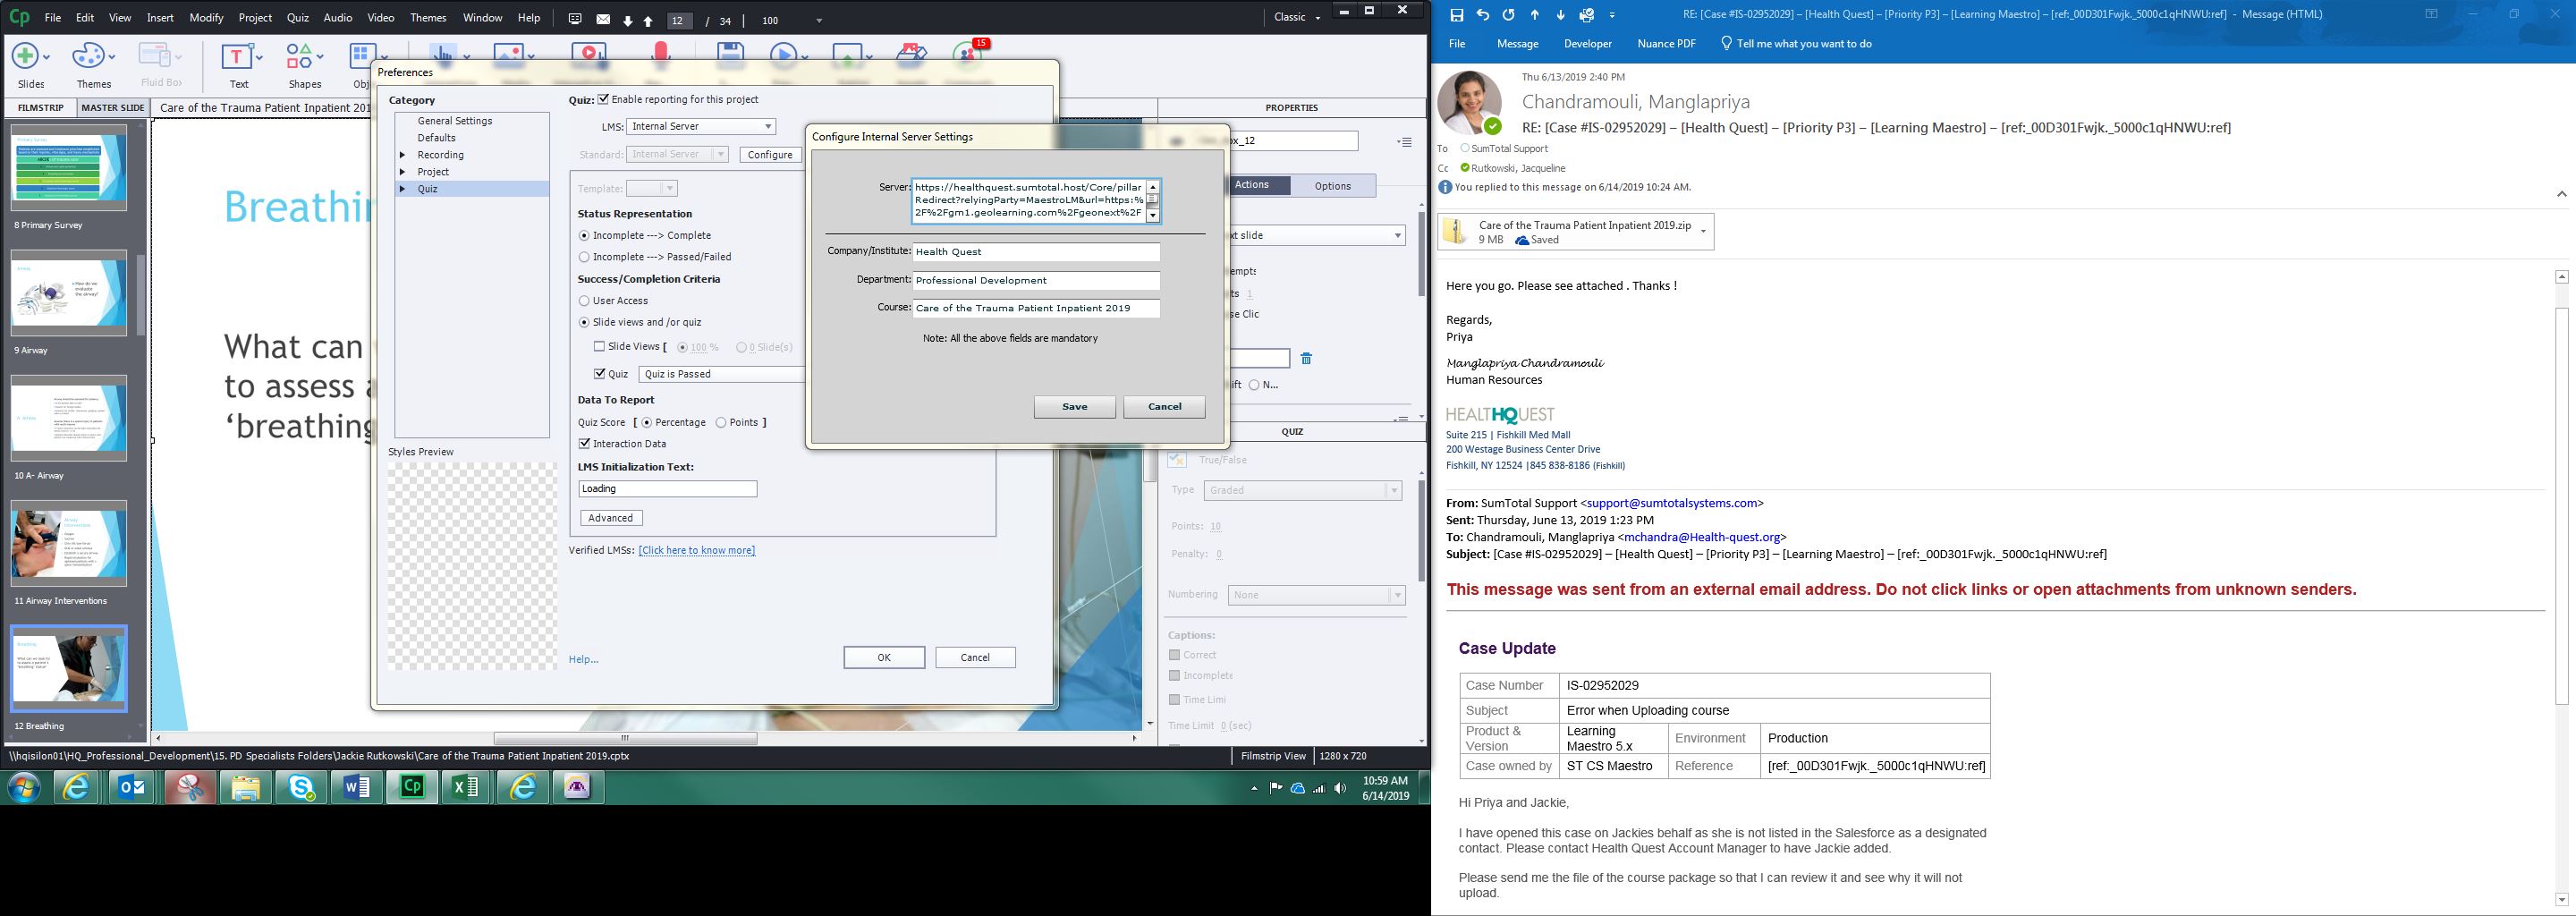This screenshot has height=916, width=2576.
Task: Open the Quiz menu in Captivate
Action: pyautogui.click(x=297, y=18)
